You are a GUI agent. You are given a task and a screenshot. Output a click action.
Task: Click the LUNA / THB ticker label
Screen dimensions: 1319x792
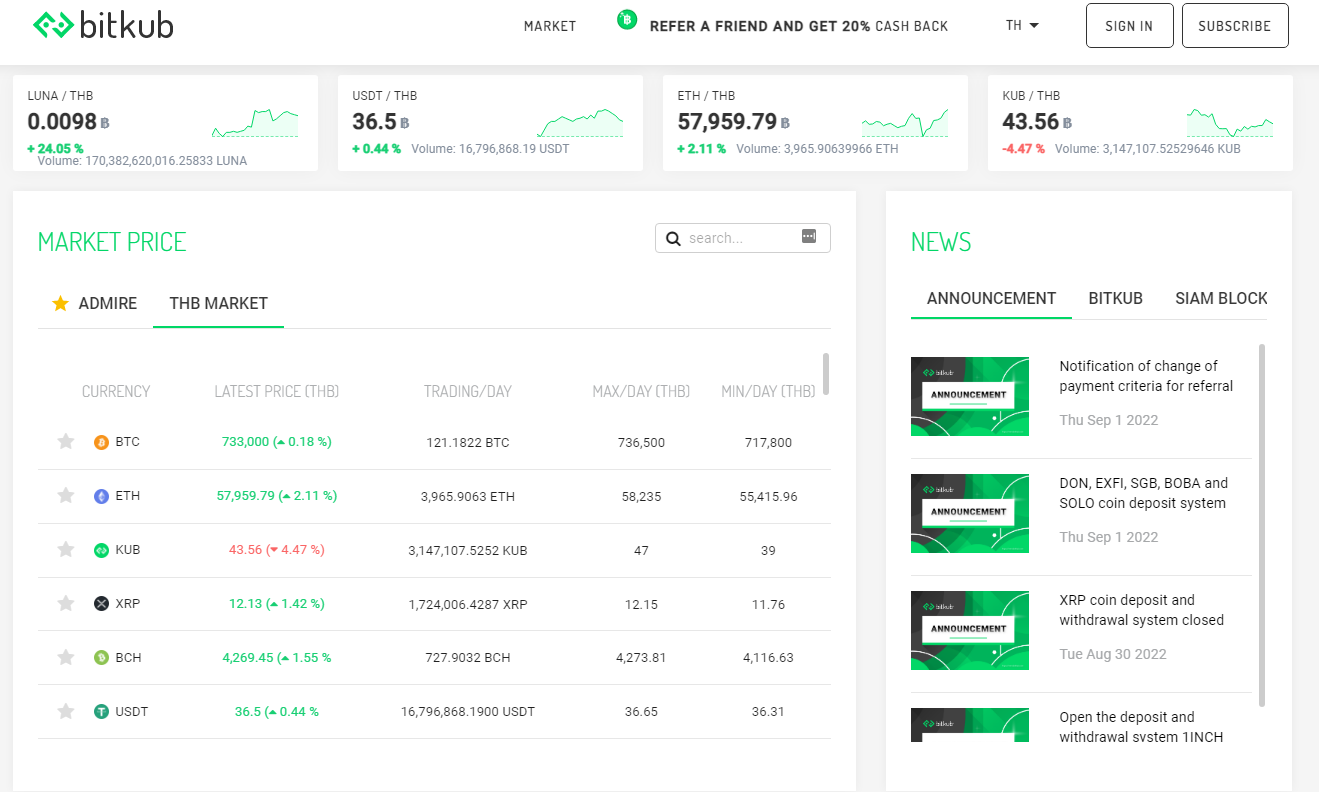click(x=60, y=96)
